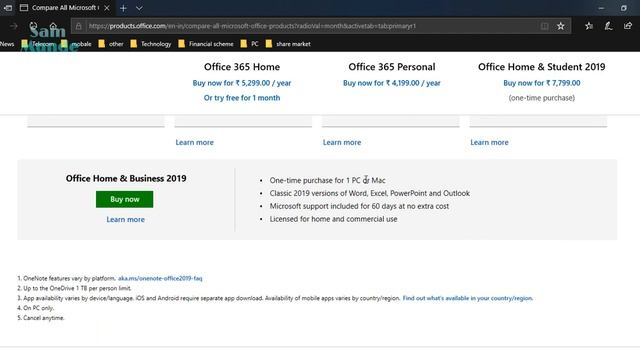
Task: Click Or try free for 1 month
Action: click(242, 98)
